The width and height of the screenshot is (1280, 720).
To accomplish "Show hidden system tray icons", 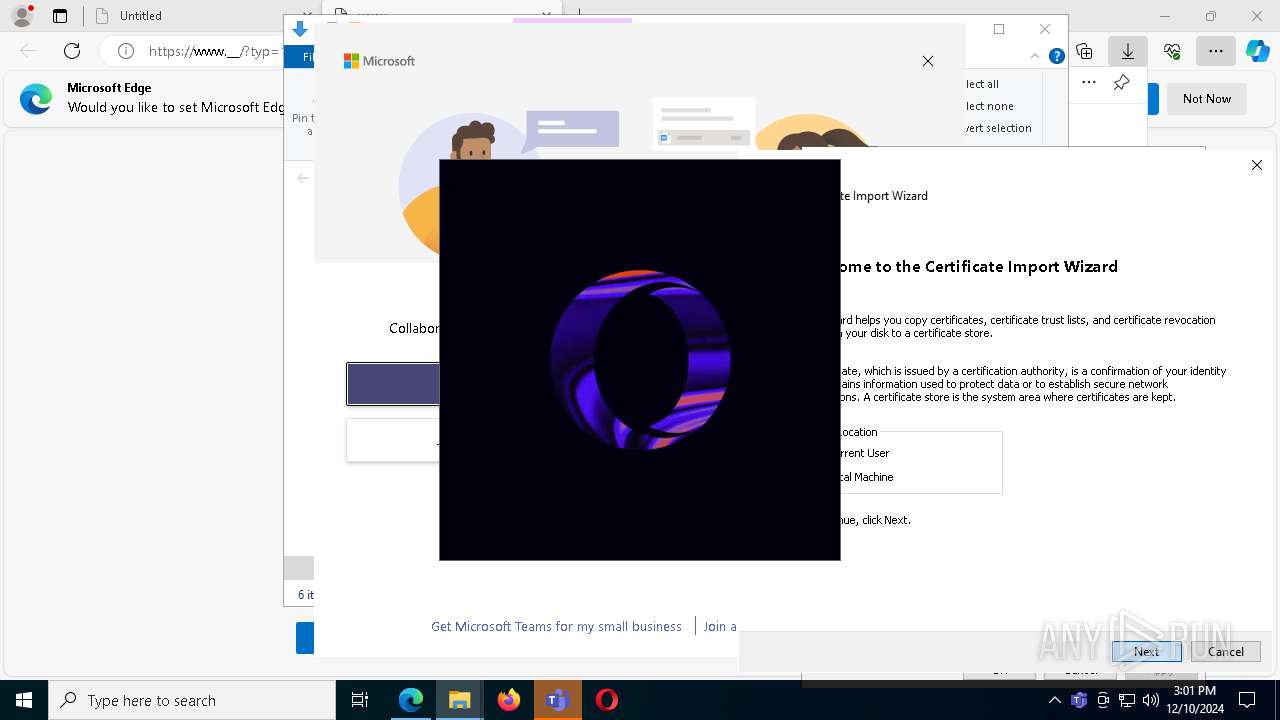I will click(x=1055, y=700).
